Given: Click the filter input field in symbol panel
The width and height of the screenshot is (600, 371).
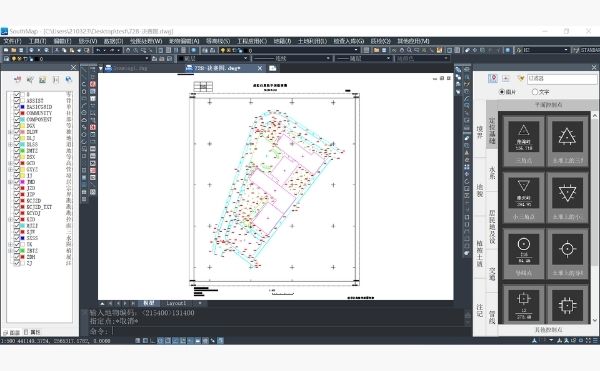Looking at the screenshot, I should pos(562,79).
